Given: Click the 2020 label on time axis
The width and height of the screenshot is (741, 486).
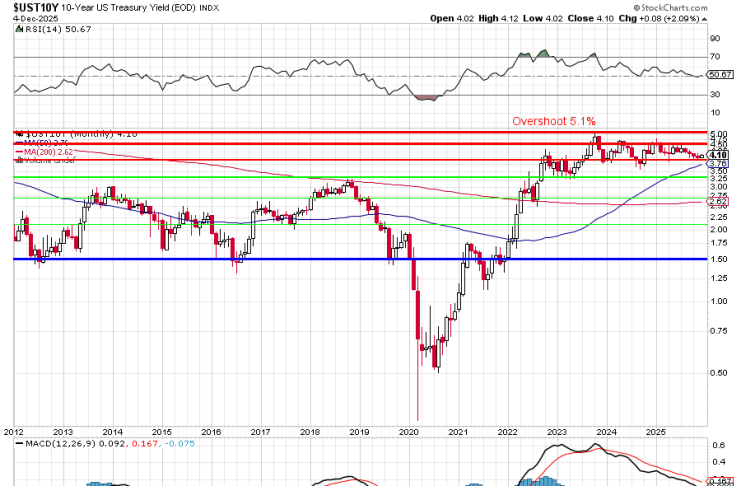Looking at the screenshot, I should [x=408, y=432].
